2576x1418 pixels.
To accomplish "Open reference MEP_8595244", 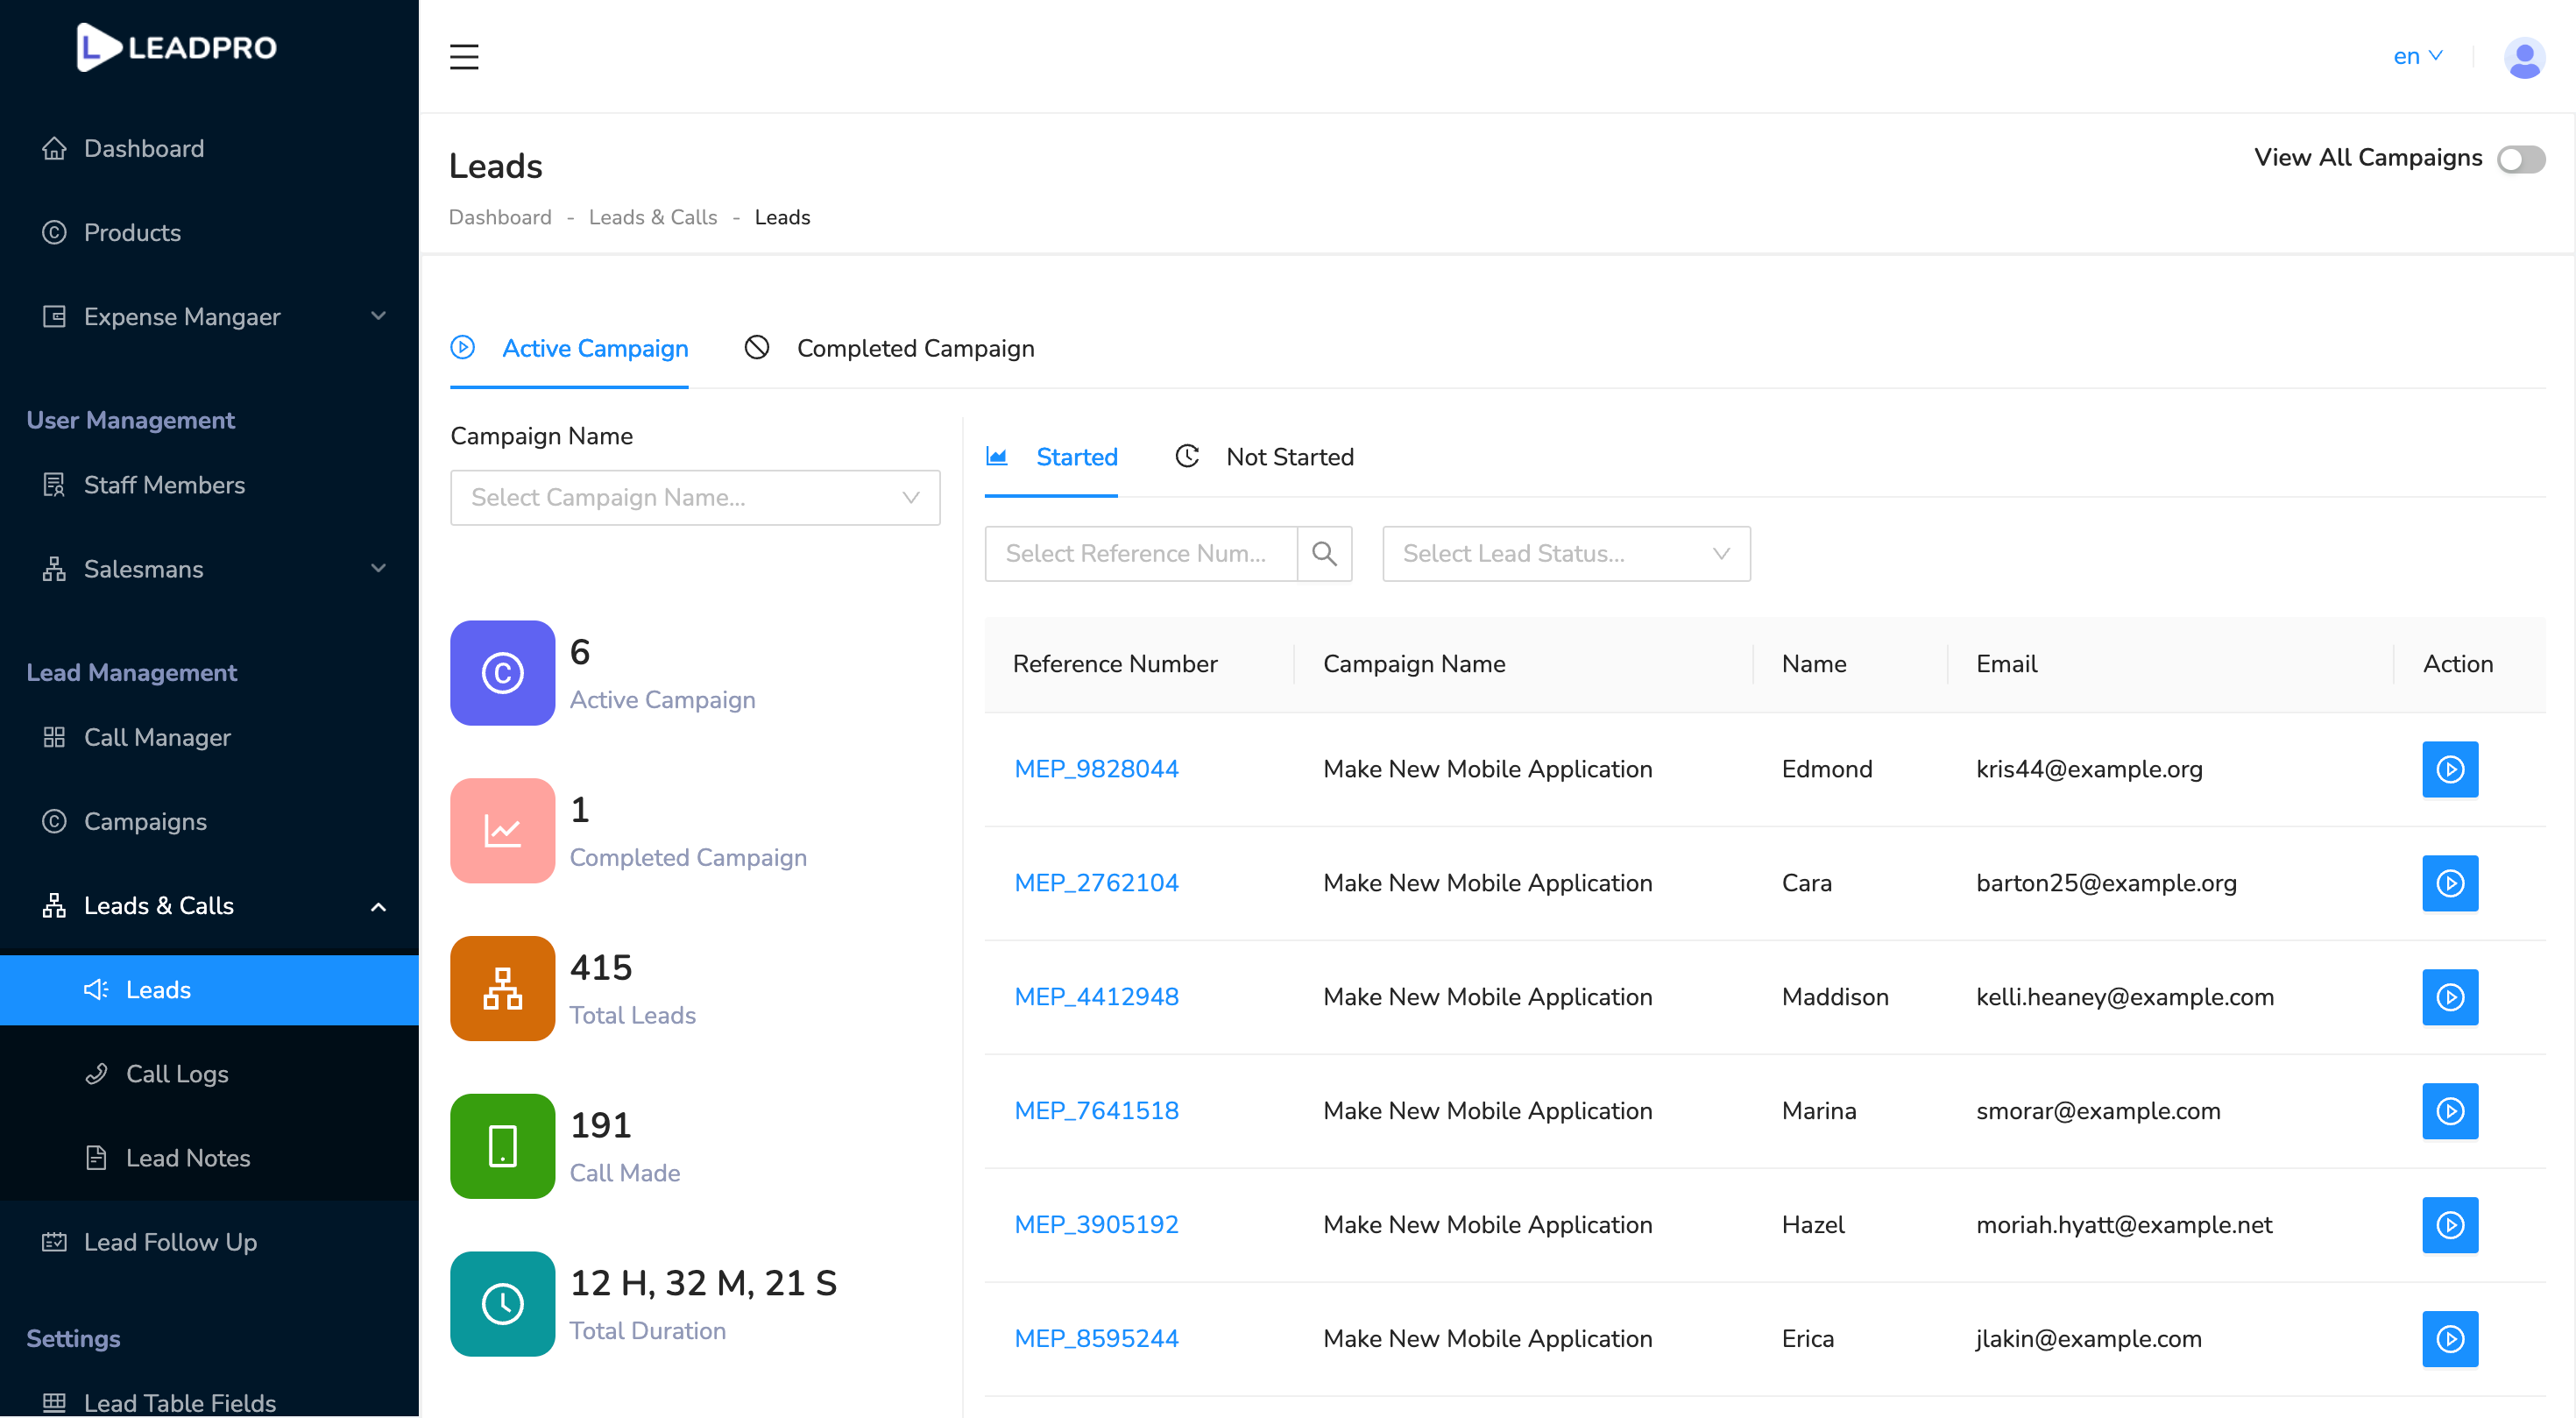I will pyautogui.click(x=1096, y=1339).
